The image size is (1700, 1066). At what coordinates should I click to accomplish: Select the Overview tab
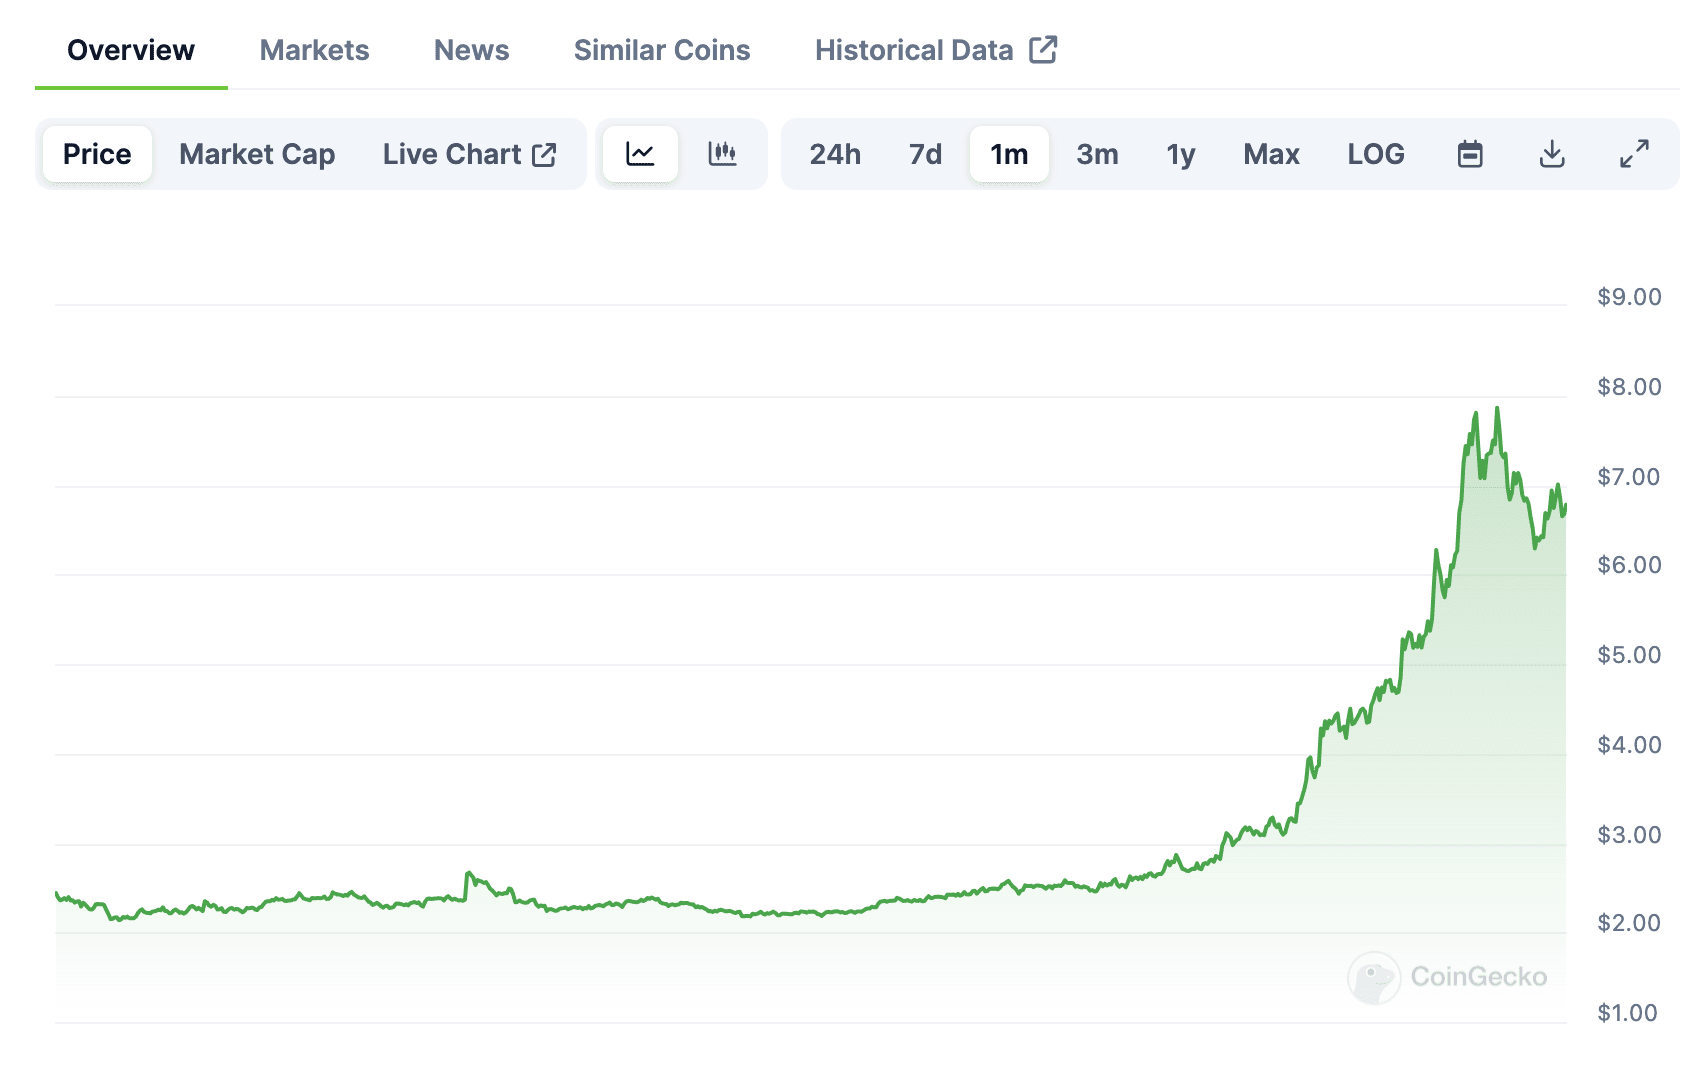click(131, 50)
